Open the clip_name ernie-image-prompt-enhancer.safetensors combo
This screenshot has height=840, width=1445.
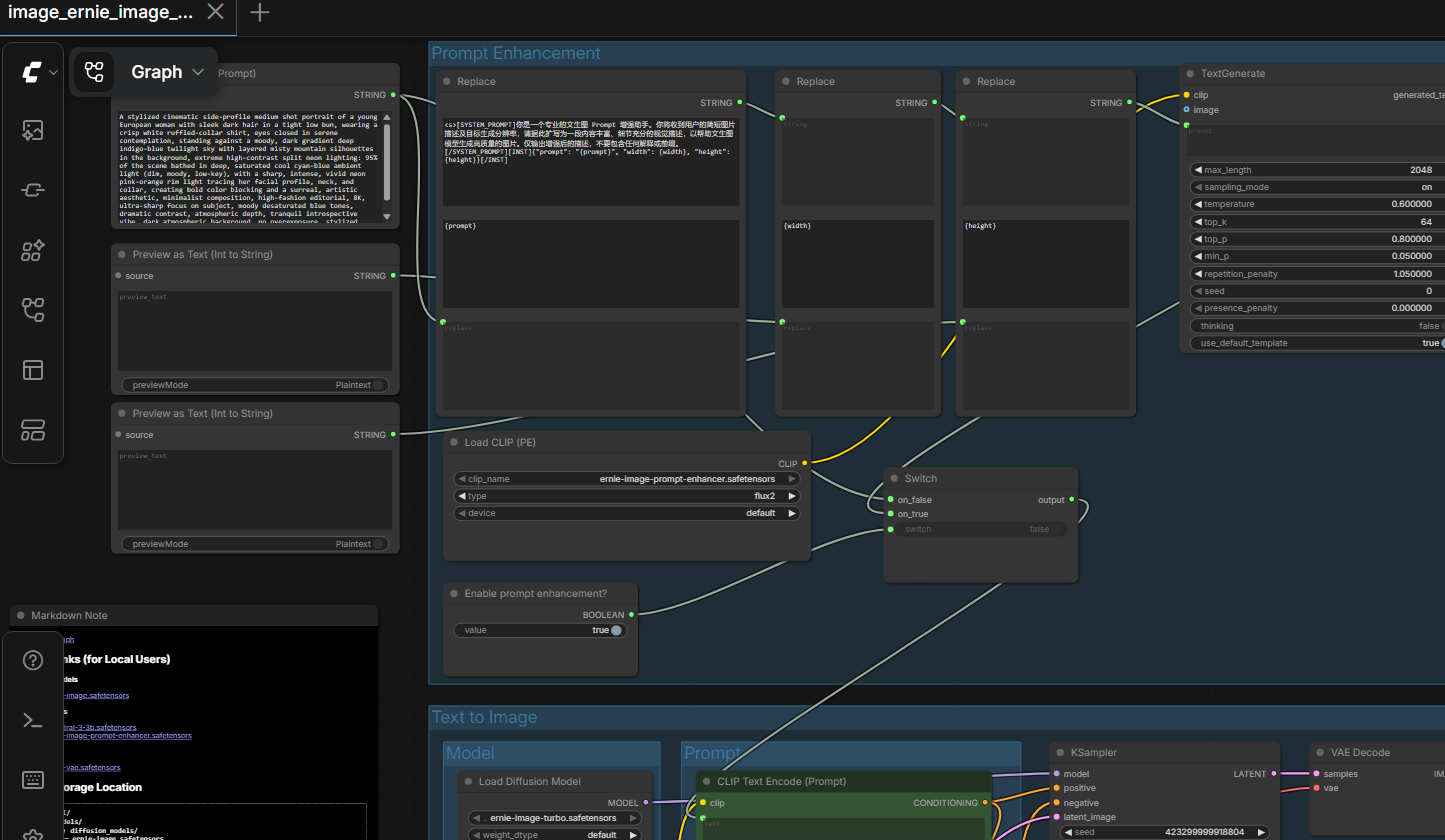pyautogui.click(x=627, y=479)
